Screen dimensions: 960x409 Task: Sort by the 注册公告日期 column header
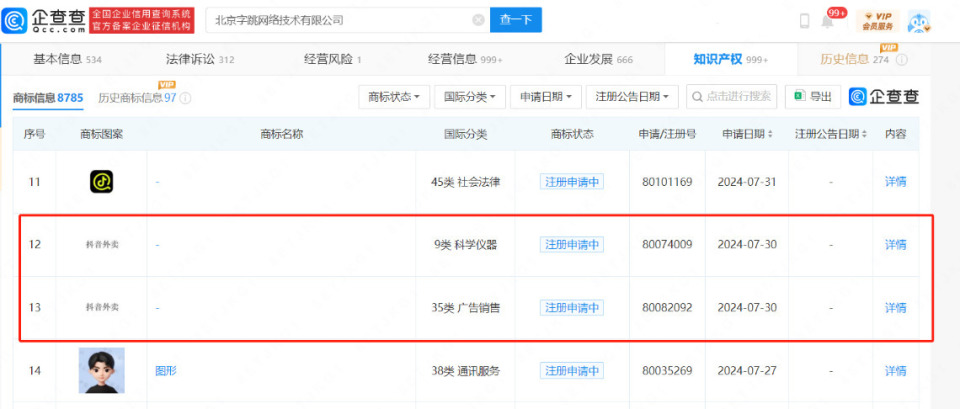pyautogui.click(x=831, y=134)
